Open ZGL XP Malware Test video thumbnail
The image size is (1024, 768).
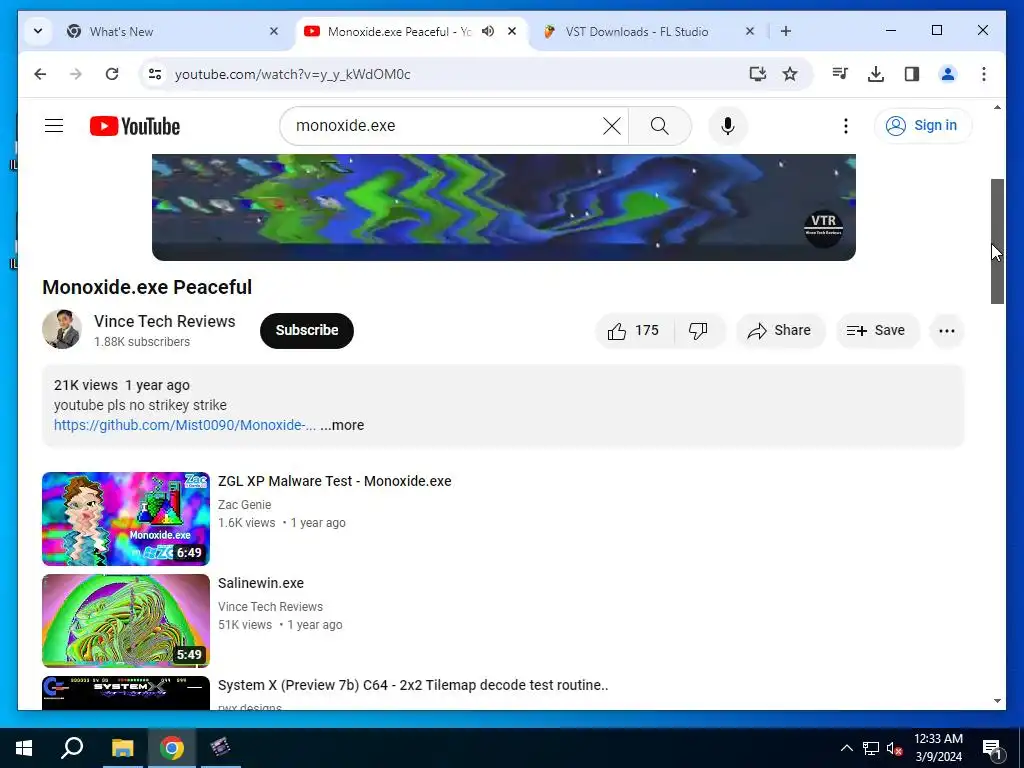[x=125, y=519]
